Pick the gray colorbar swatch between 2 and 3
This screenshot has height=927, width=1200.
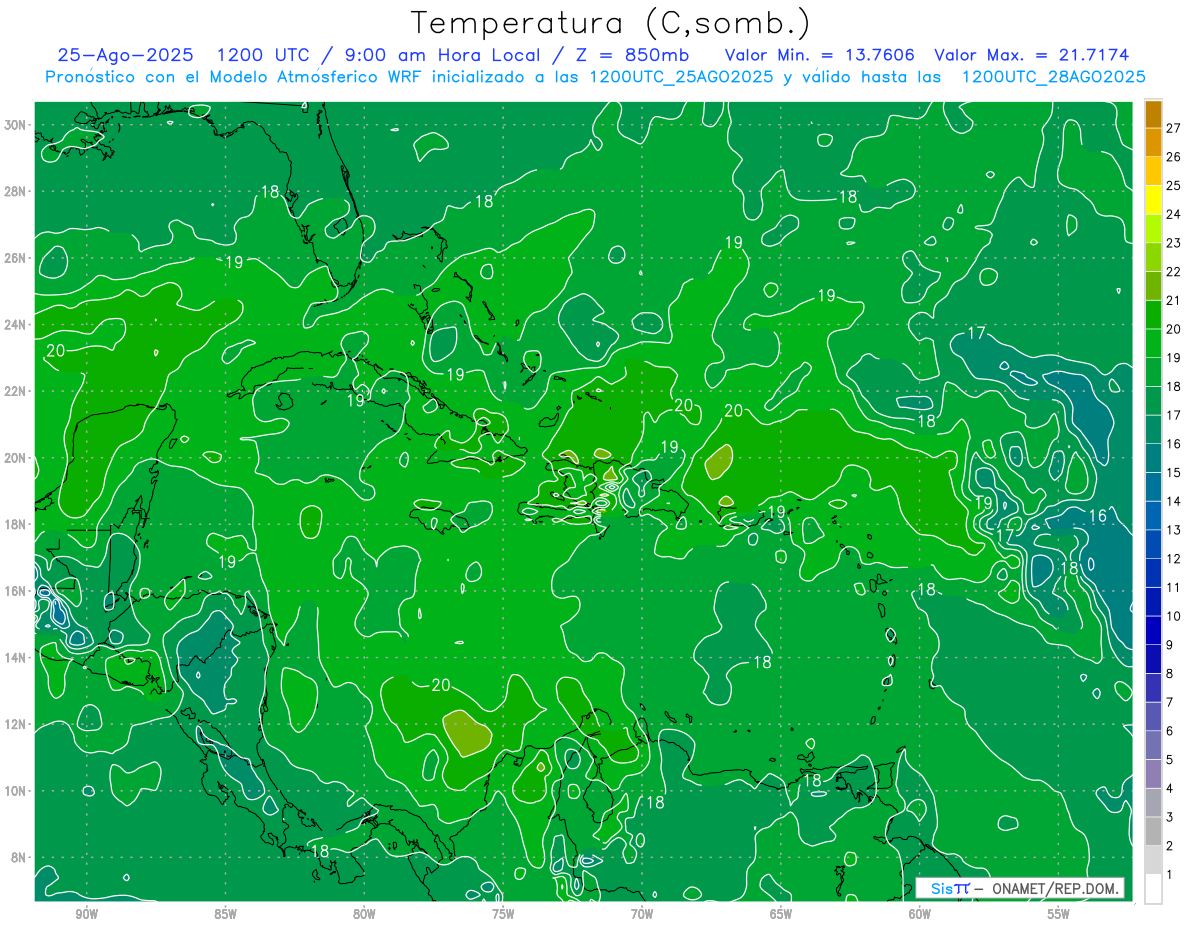pos(1153,831)
